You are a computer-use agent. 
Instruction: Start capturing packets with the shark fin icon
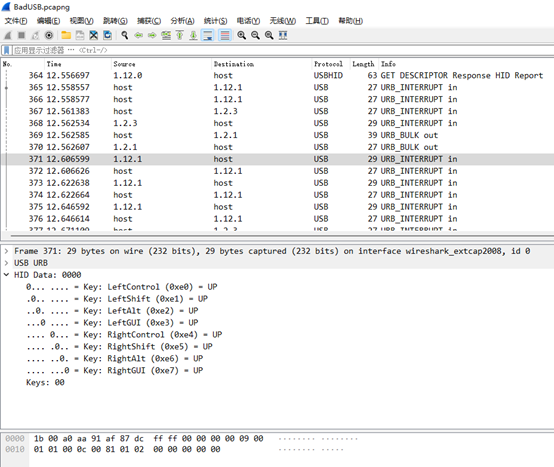point(8,35)
